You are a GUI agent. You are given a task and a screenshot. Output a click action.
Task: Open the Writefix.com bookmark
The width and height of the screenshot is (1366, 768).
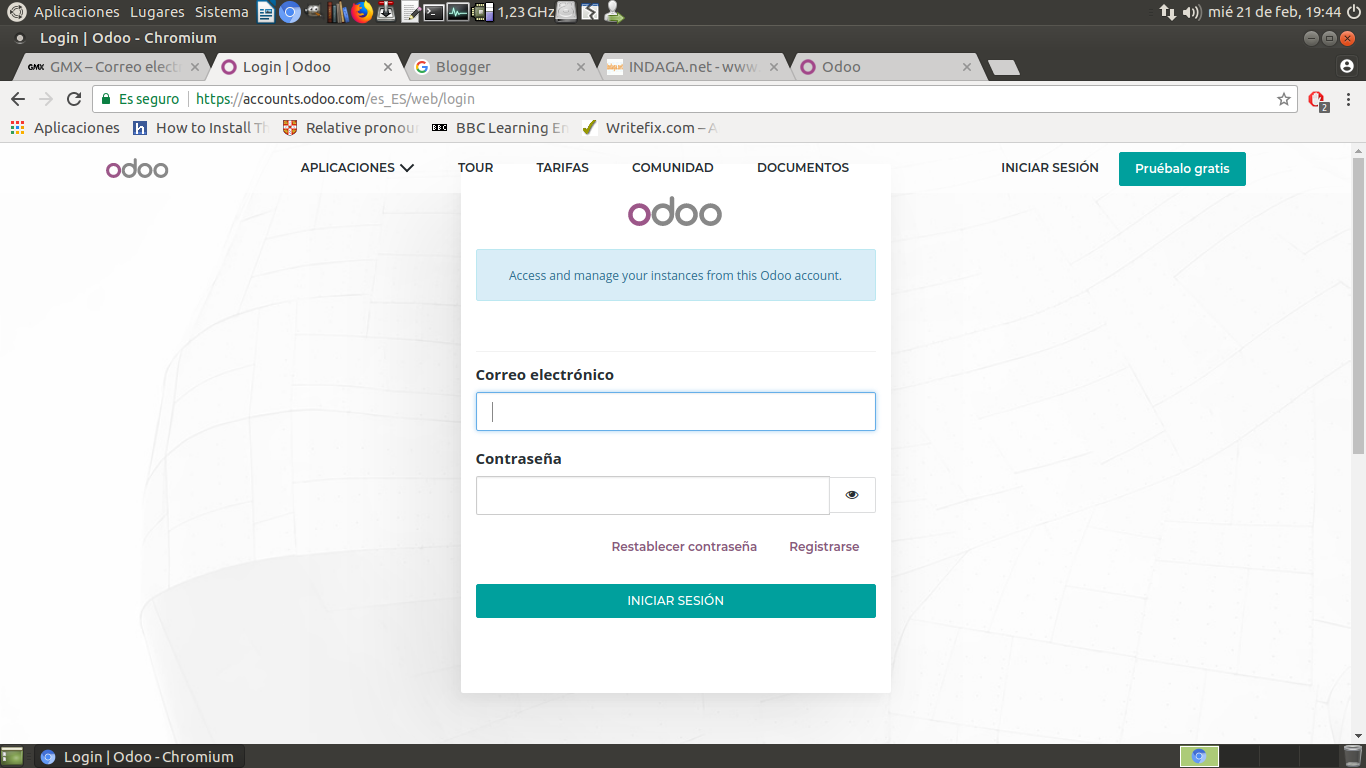(649, 128)
